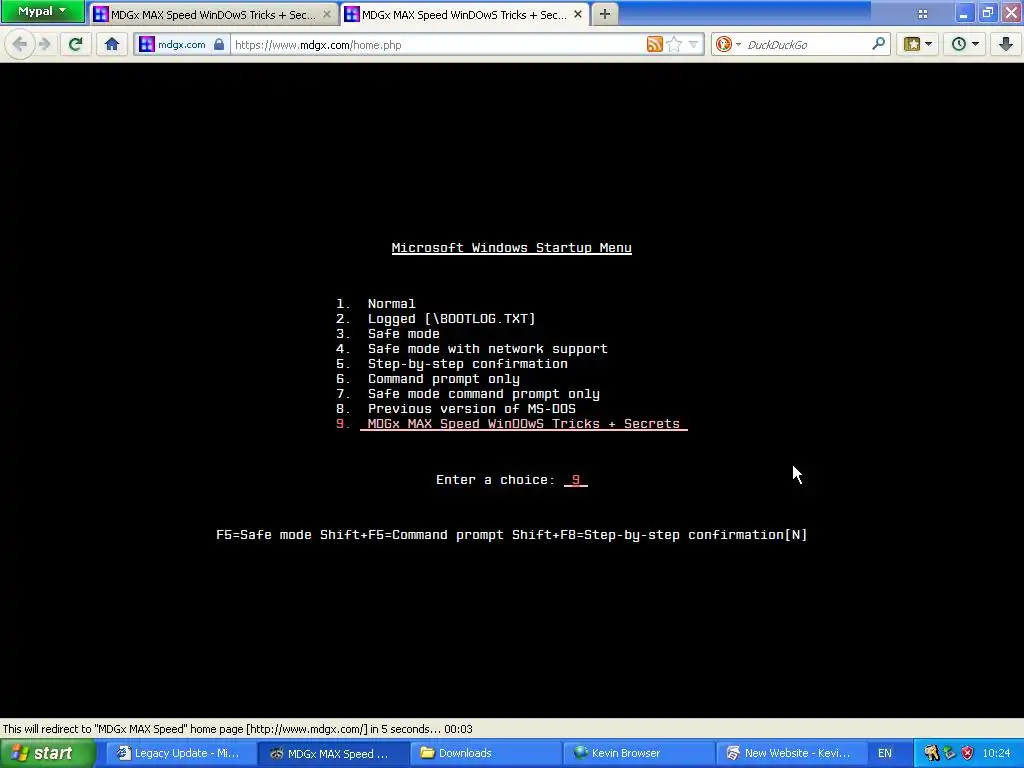Click the first system tray icon
Image resolution: width=1024 pixels, height=768 pixels.
pos(931,753)
